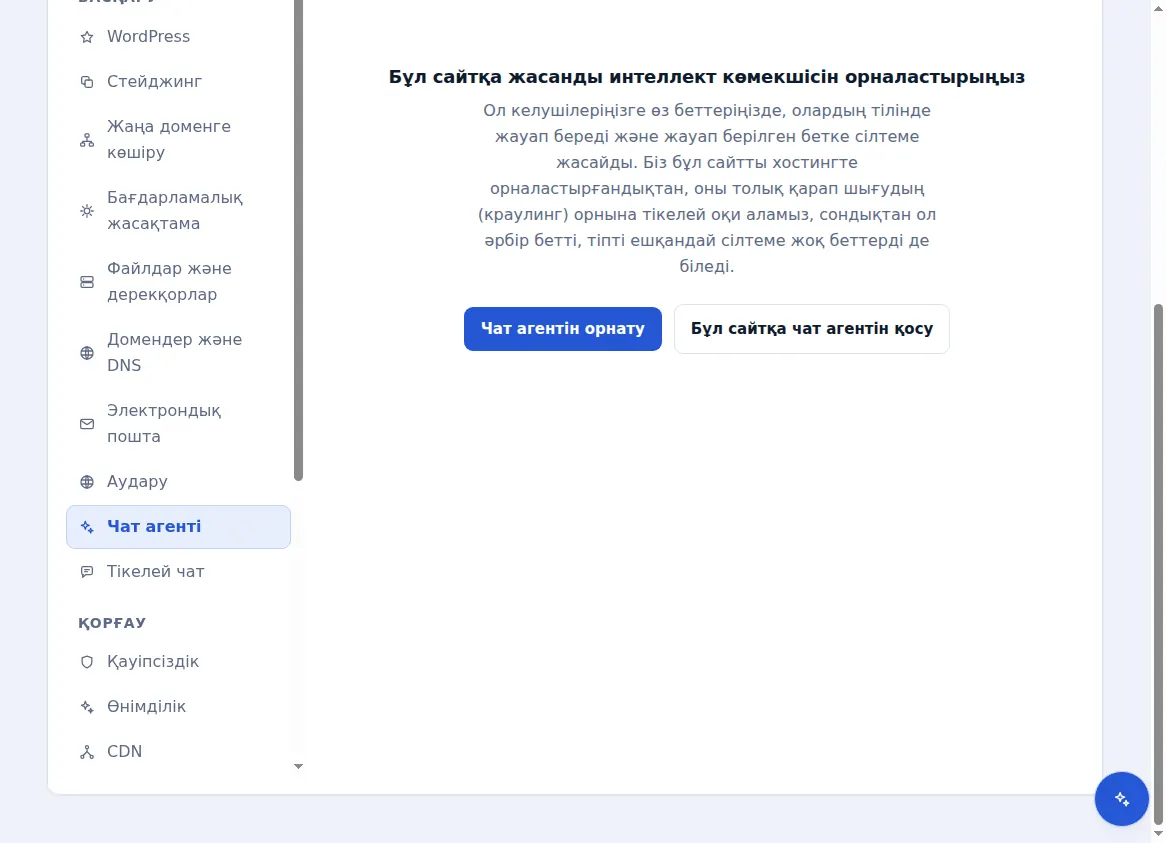Navigate to Домендер және DNS

point(178,352)
